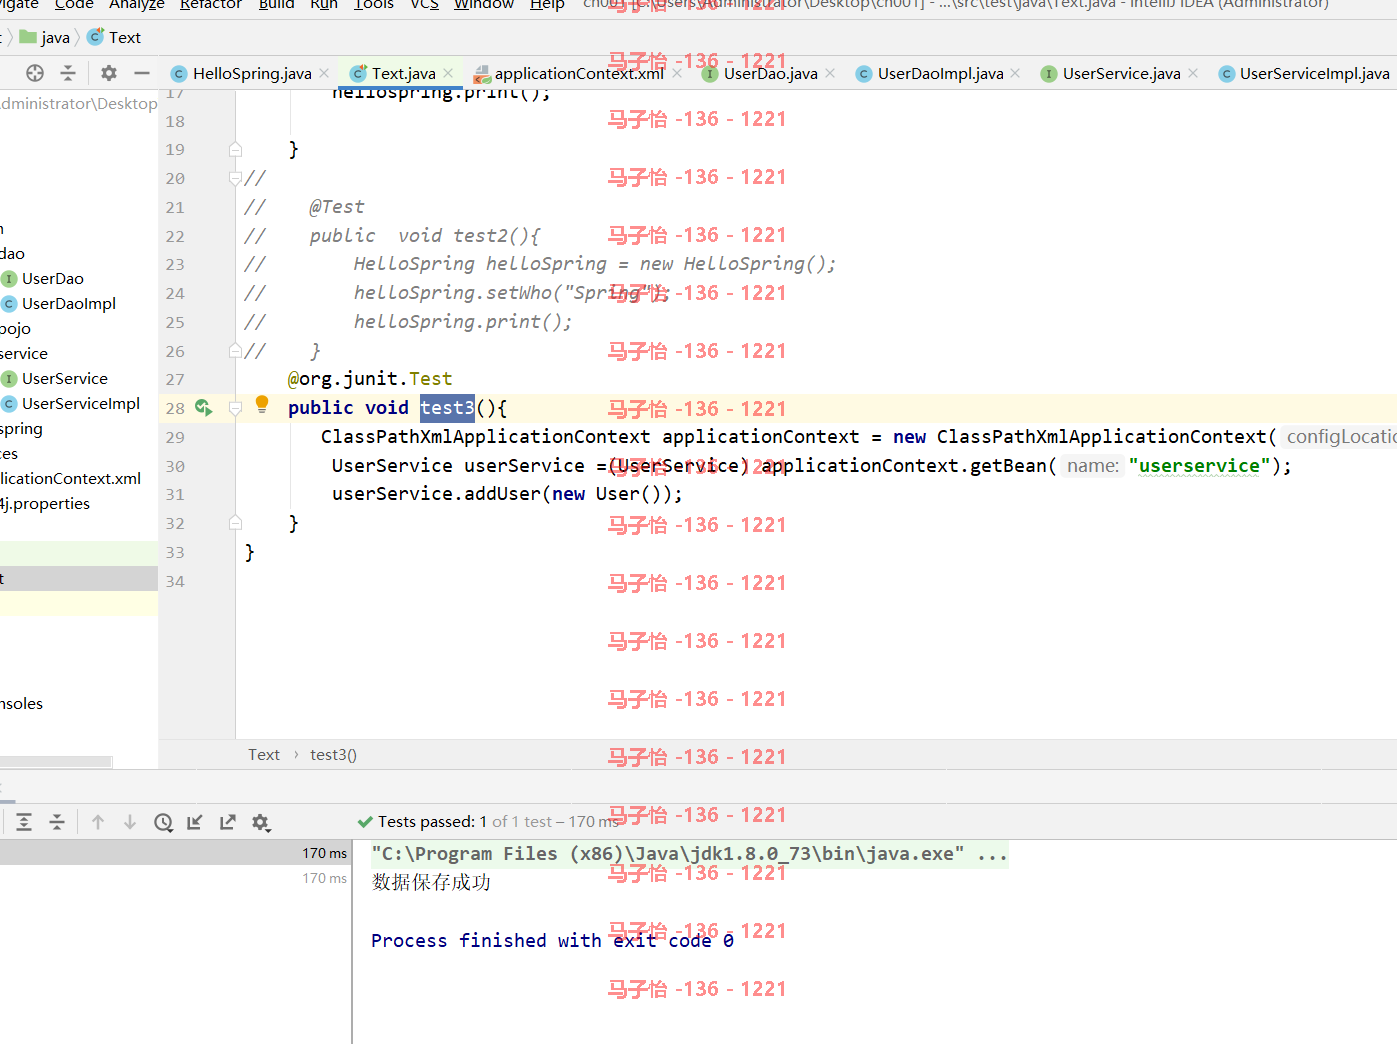
Task: Open project panel settings gear
Action: coord(109,73)
